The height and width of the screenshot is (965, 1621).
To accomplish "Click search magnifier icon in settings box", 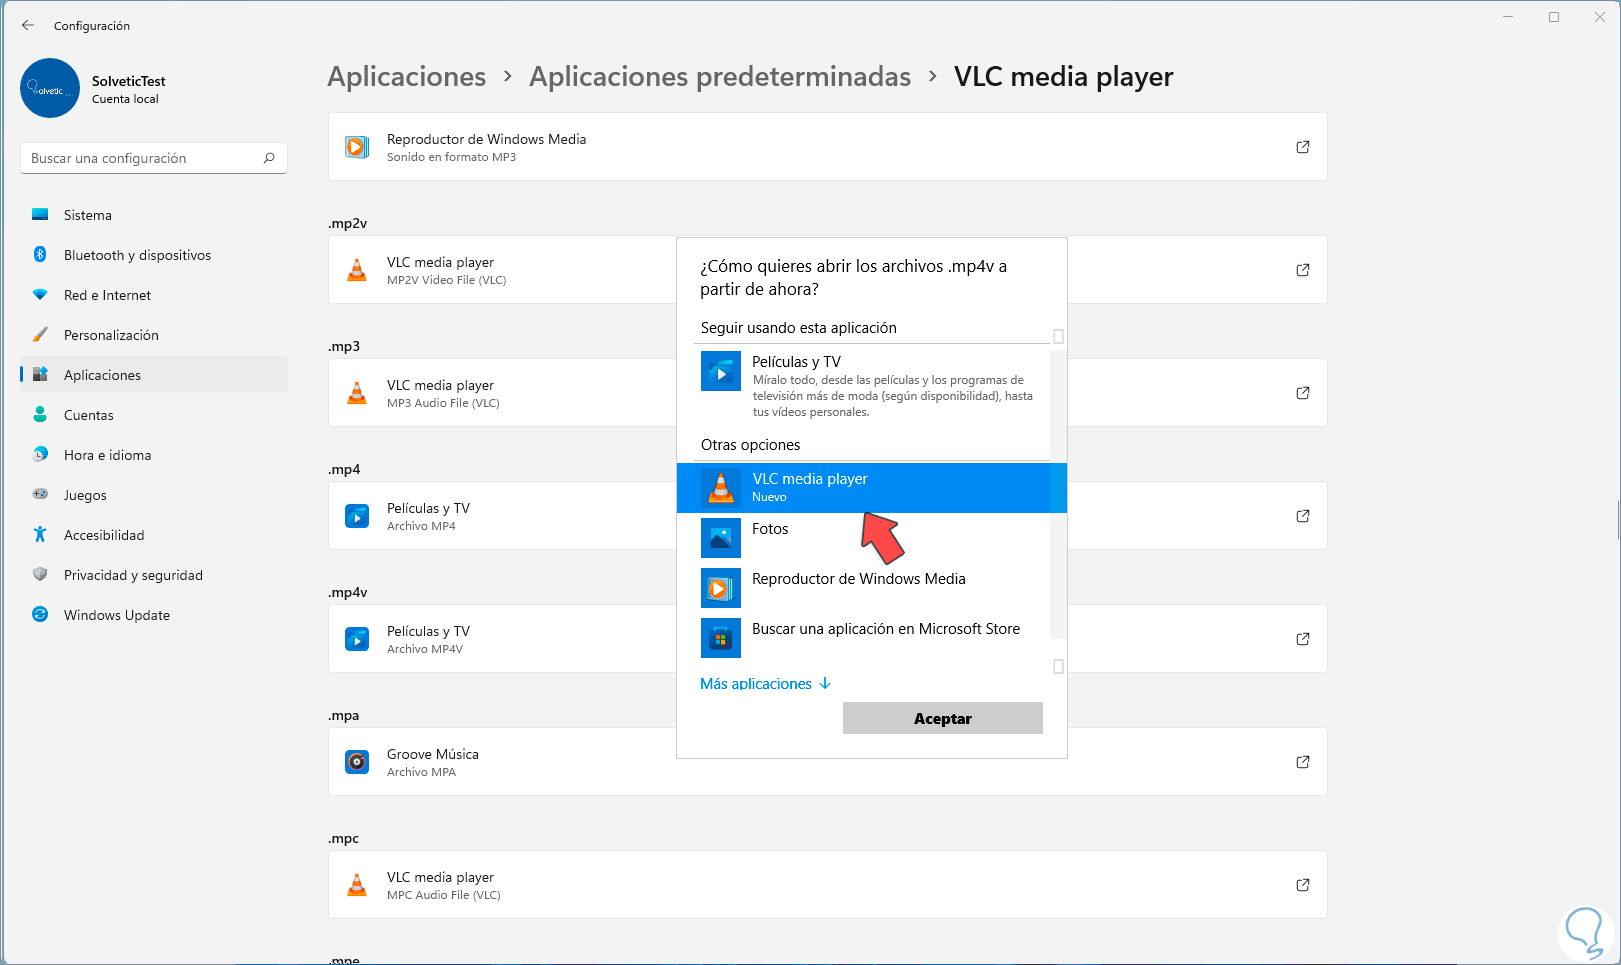I will [x=269, y=158].
